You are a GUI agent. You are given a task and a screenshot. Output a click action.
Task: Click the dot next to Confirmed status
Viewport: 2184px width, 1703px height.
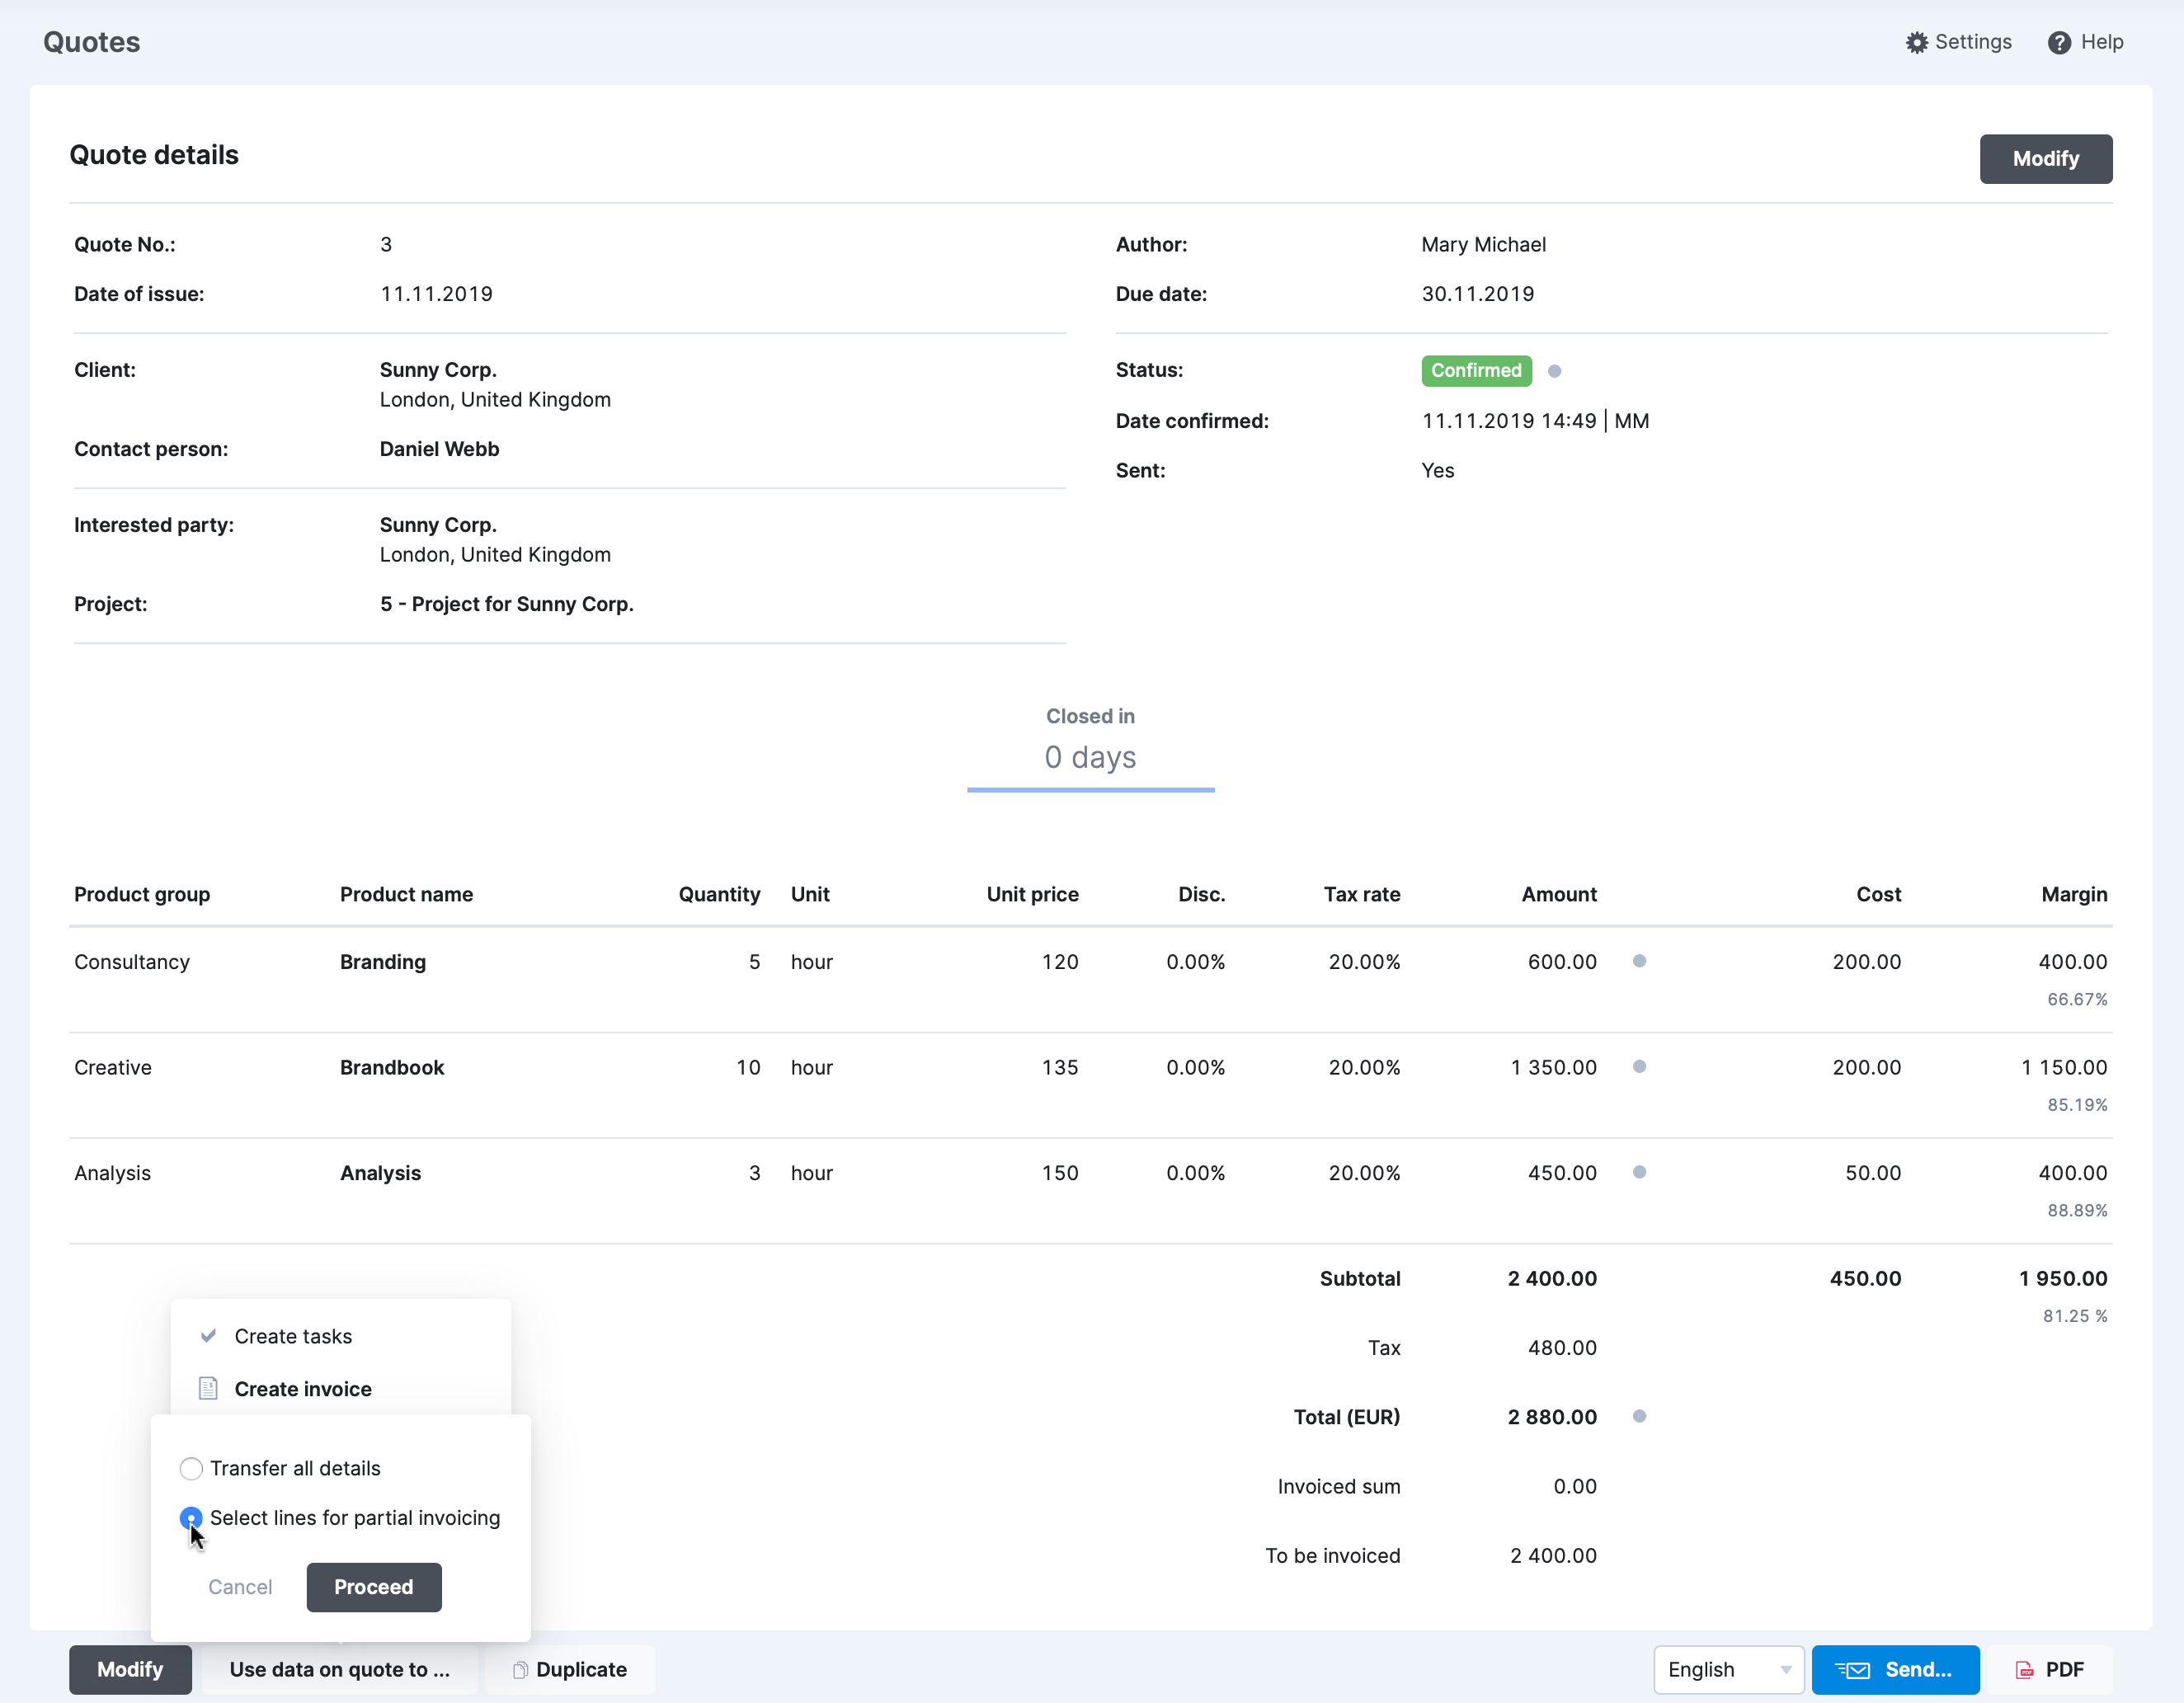coord(1555,370)
